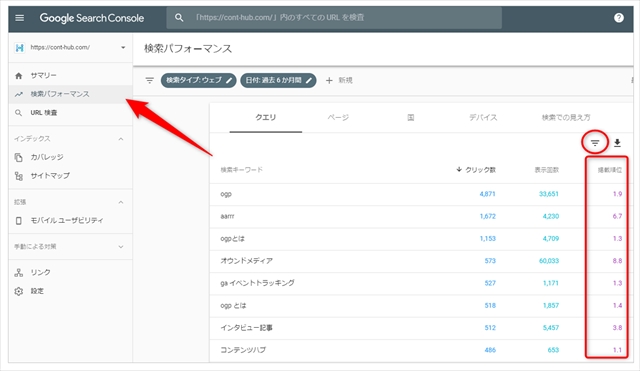Click the links network icon beside リンク
The width and height of the screenshot is (640, 371).
click(19, 273)
